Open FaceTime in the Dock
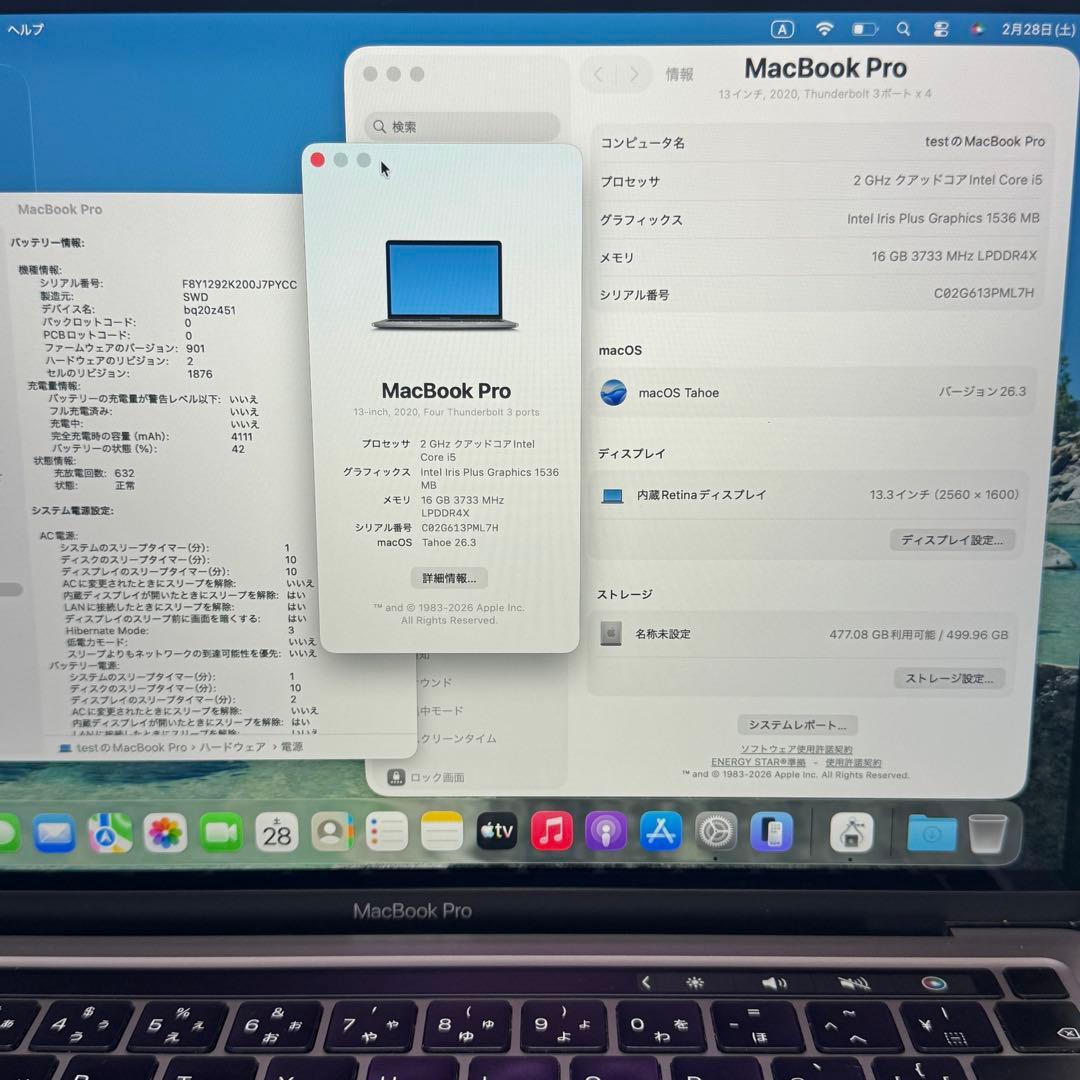This screenshot has width=1080, height=1080. click(220, 833)
